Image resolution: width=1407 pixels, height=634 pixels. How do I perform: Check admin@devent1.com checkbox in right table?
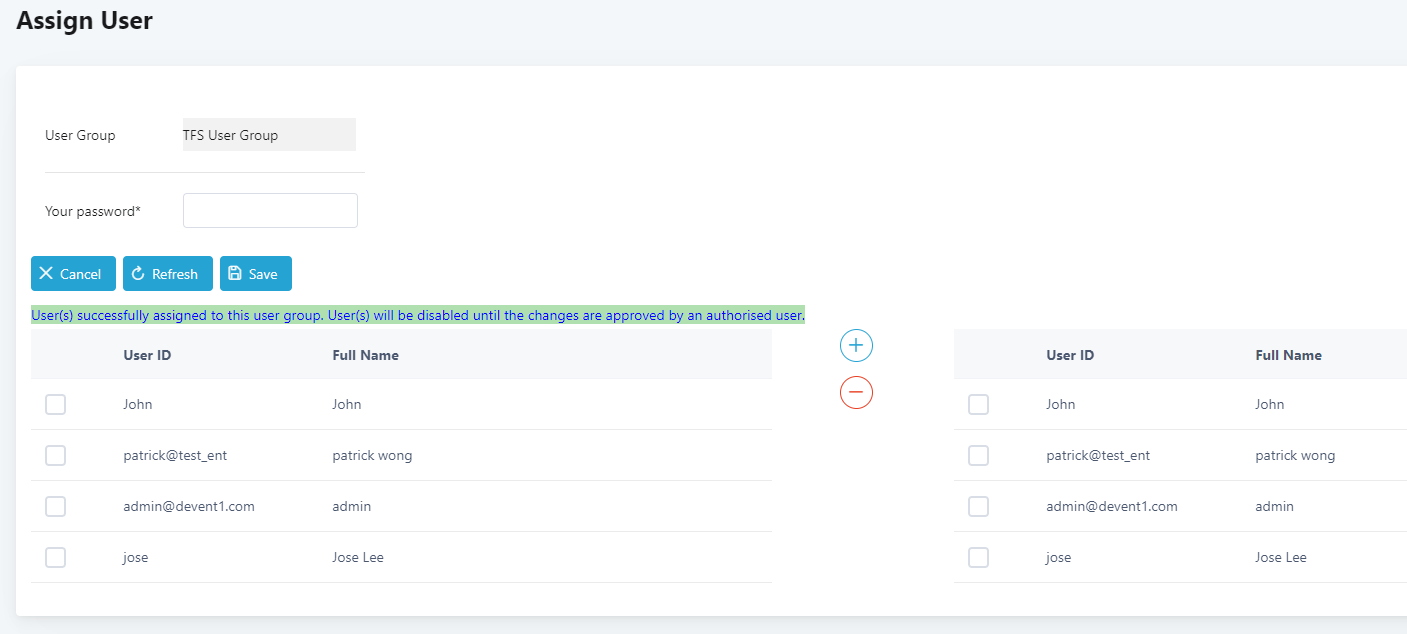point(979,506)
